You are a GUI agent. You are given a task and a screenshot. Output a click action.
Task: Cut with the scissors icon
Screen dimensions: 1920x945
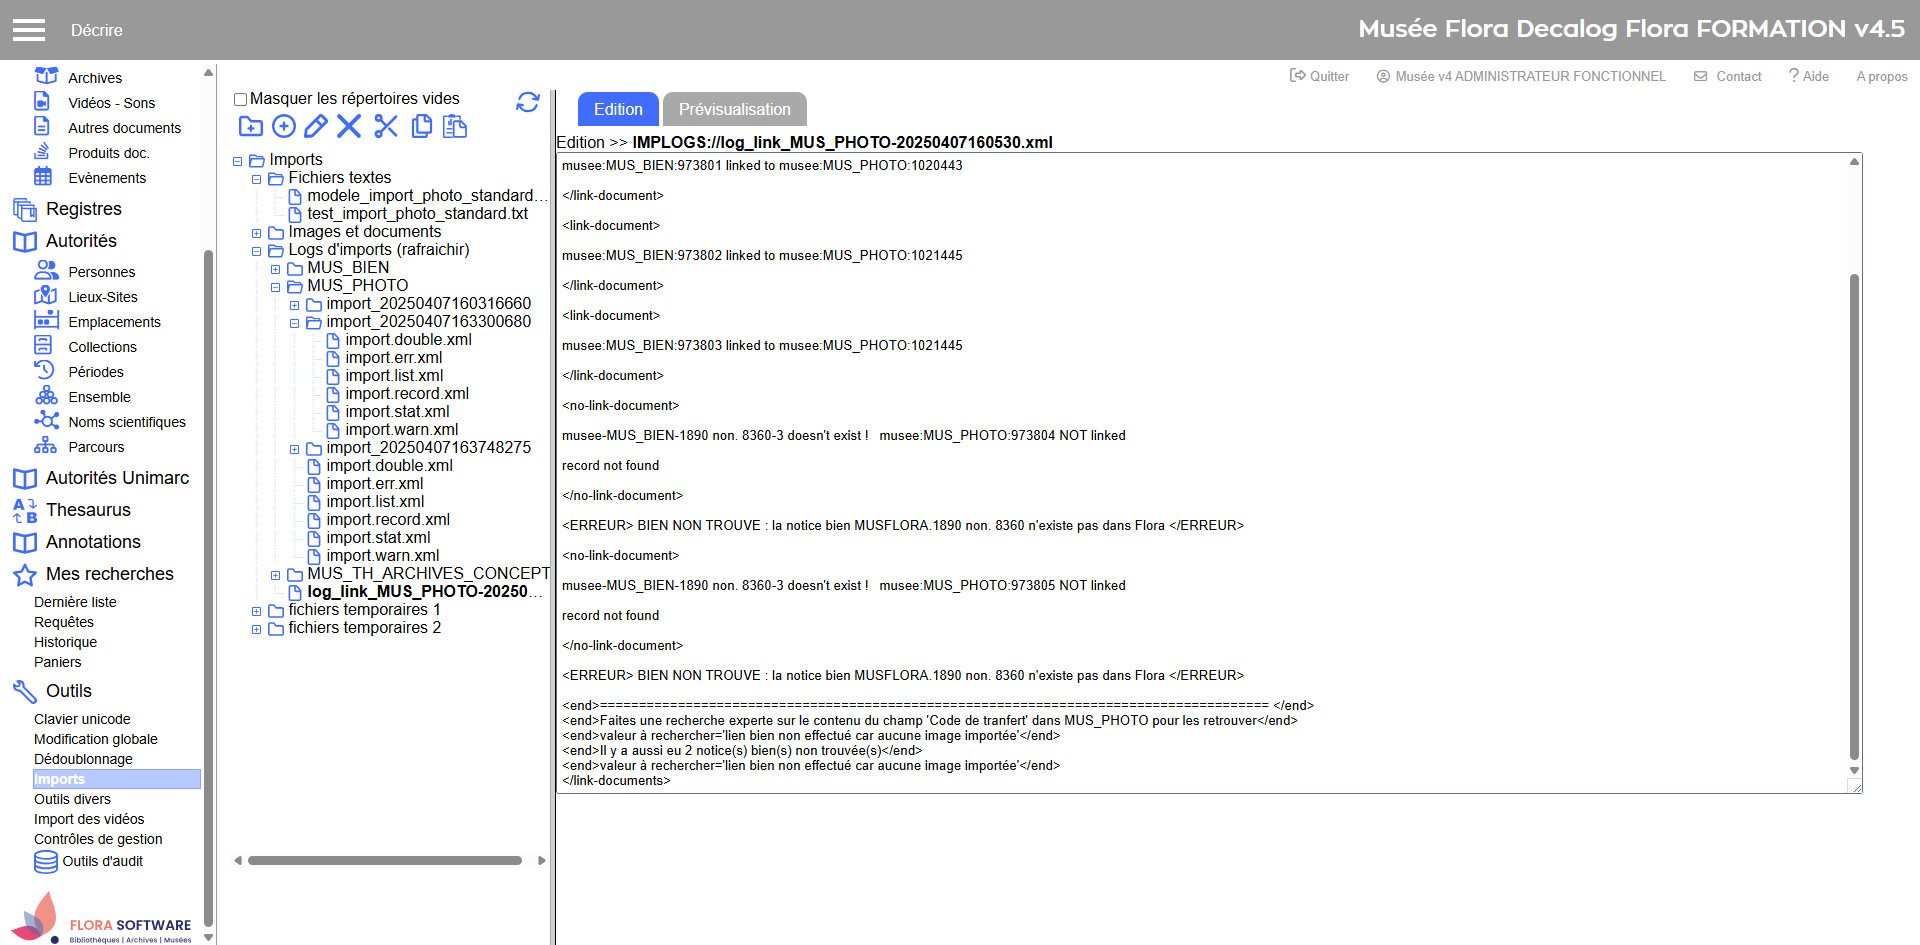[386, 126]
